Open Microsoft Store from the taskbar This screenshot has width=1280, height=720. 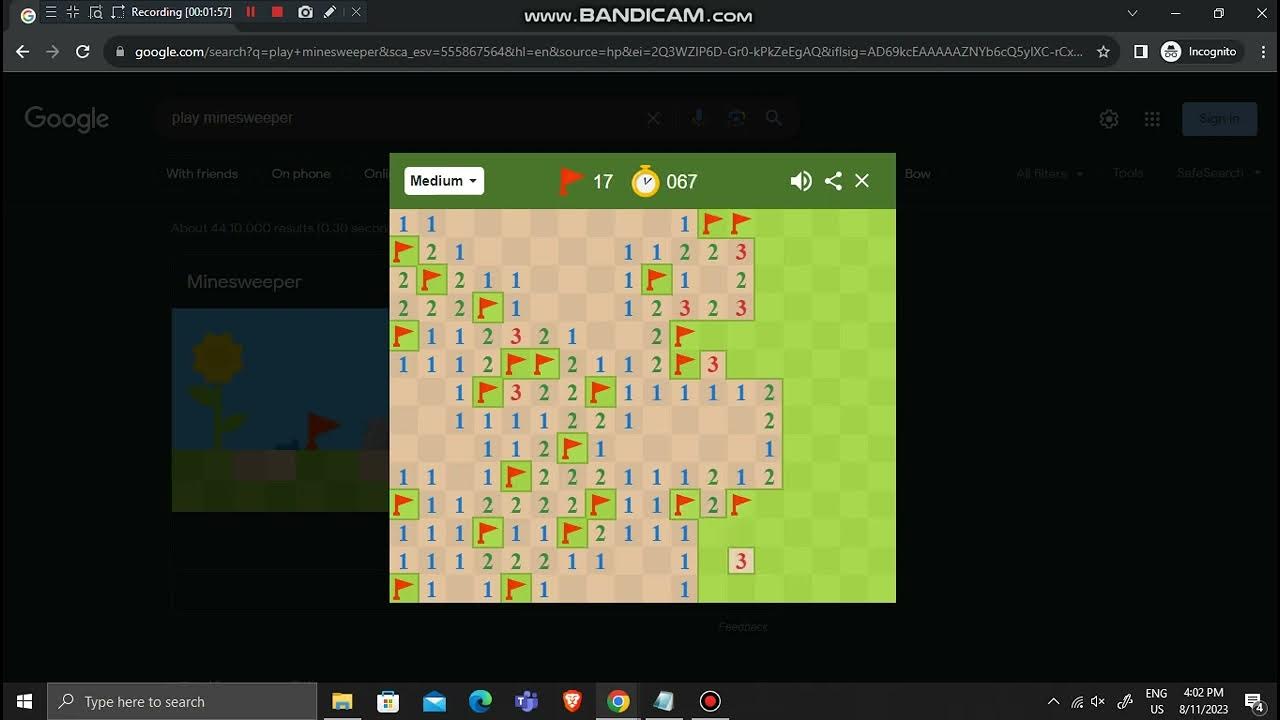click(x=388, y=701)
